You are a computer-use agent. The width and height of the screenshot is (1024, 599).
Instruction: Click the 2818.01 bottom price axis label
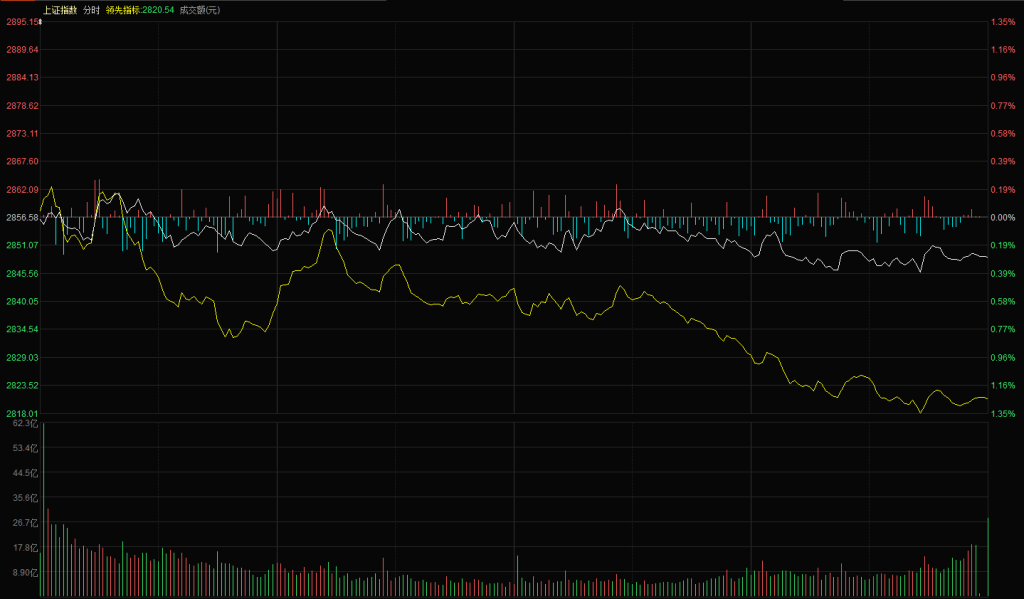point(21,413)
